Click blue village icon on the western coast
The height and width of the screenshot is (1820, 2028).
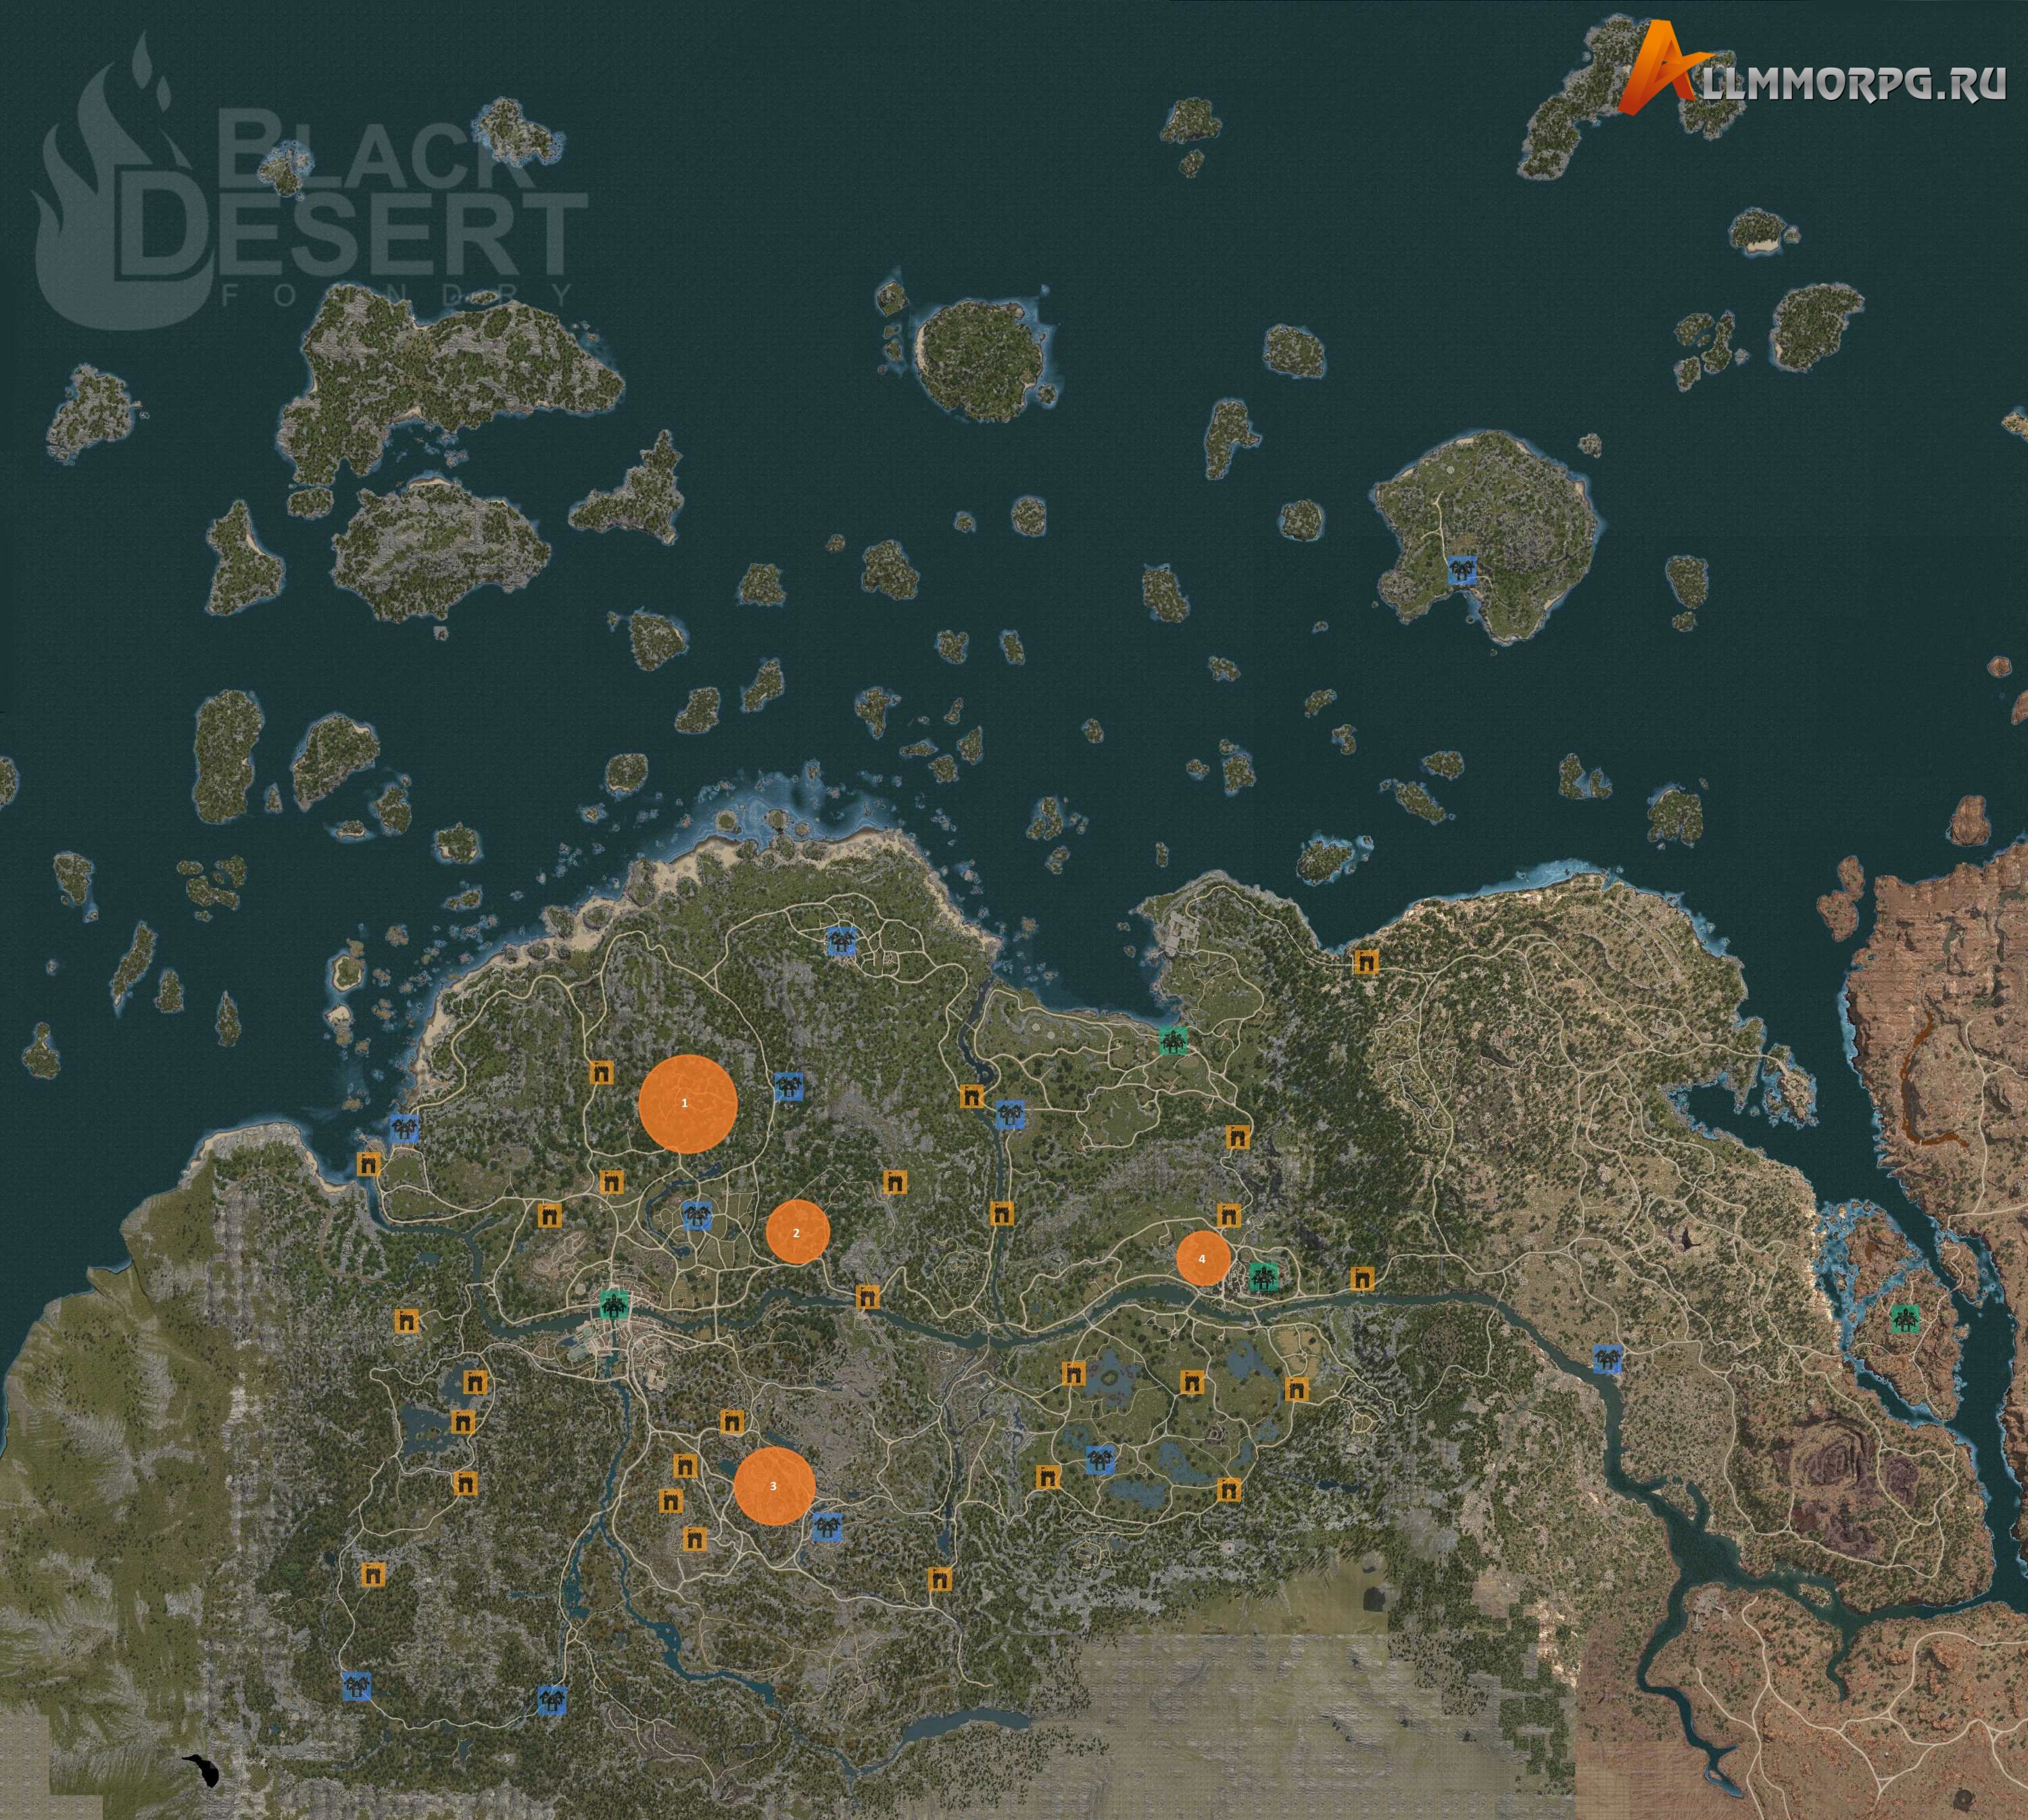(x=404, y=1129)
